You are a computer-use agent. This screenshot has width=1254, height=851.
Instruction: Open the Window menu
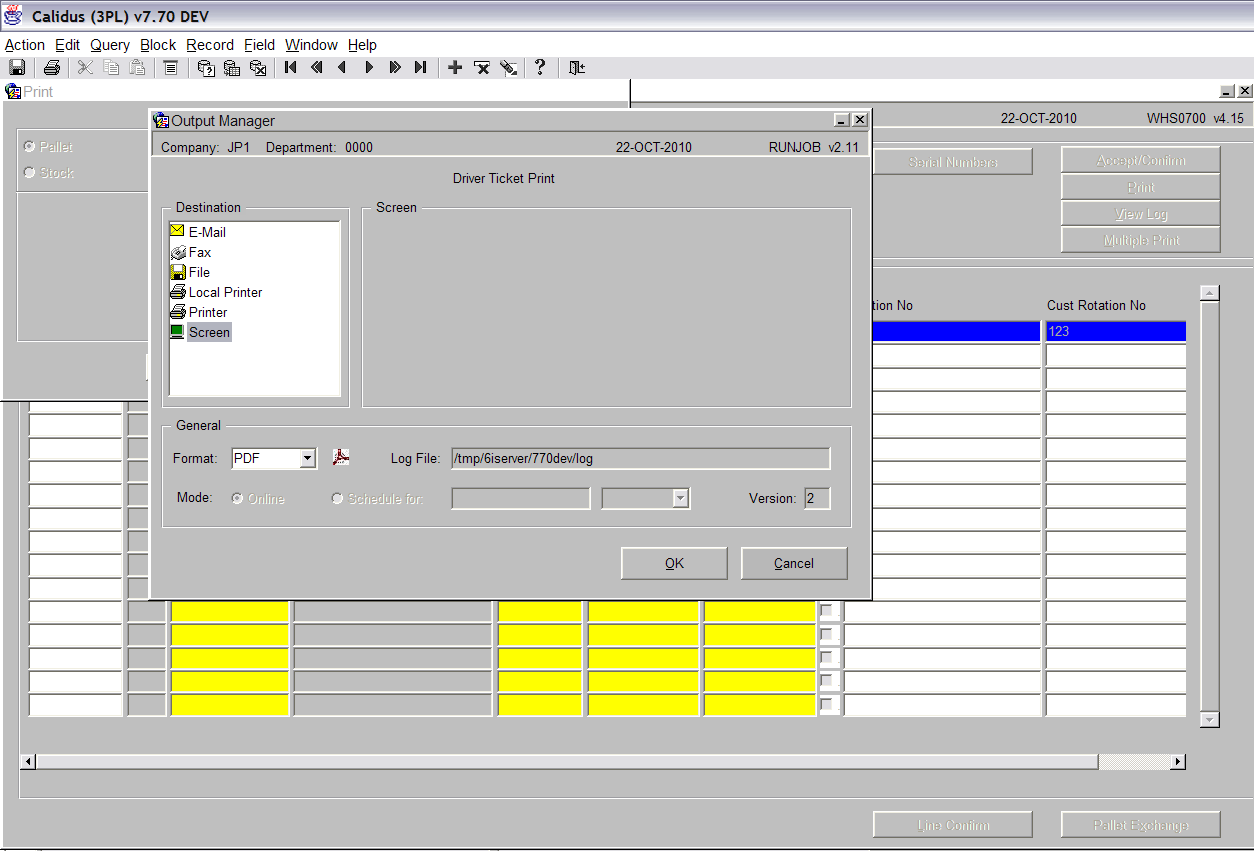[311, 45]
